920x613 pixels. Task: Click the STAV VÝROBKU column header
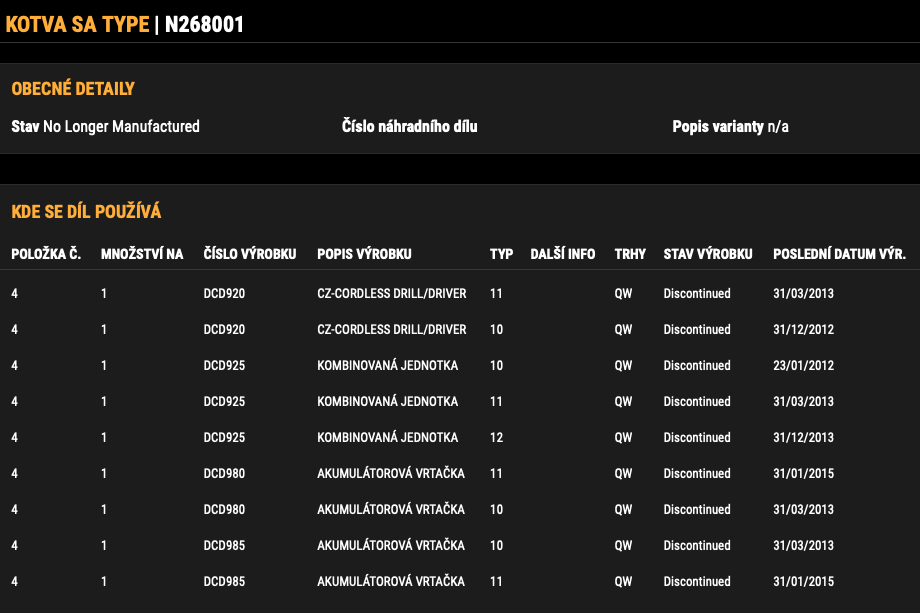708,254
